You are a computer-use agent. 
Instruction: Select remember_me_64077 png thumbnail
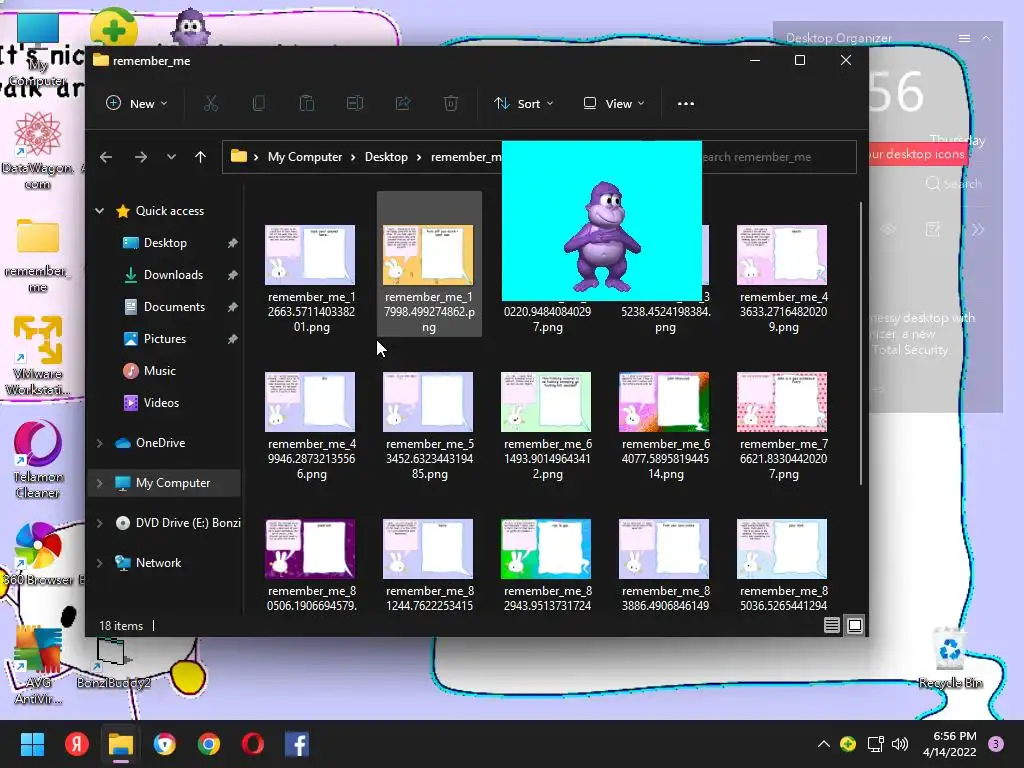(664, 402)
